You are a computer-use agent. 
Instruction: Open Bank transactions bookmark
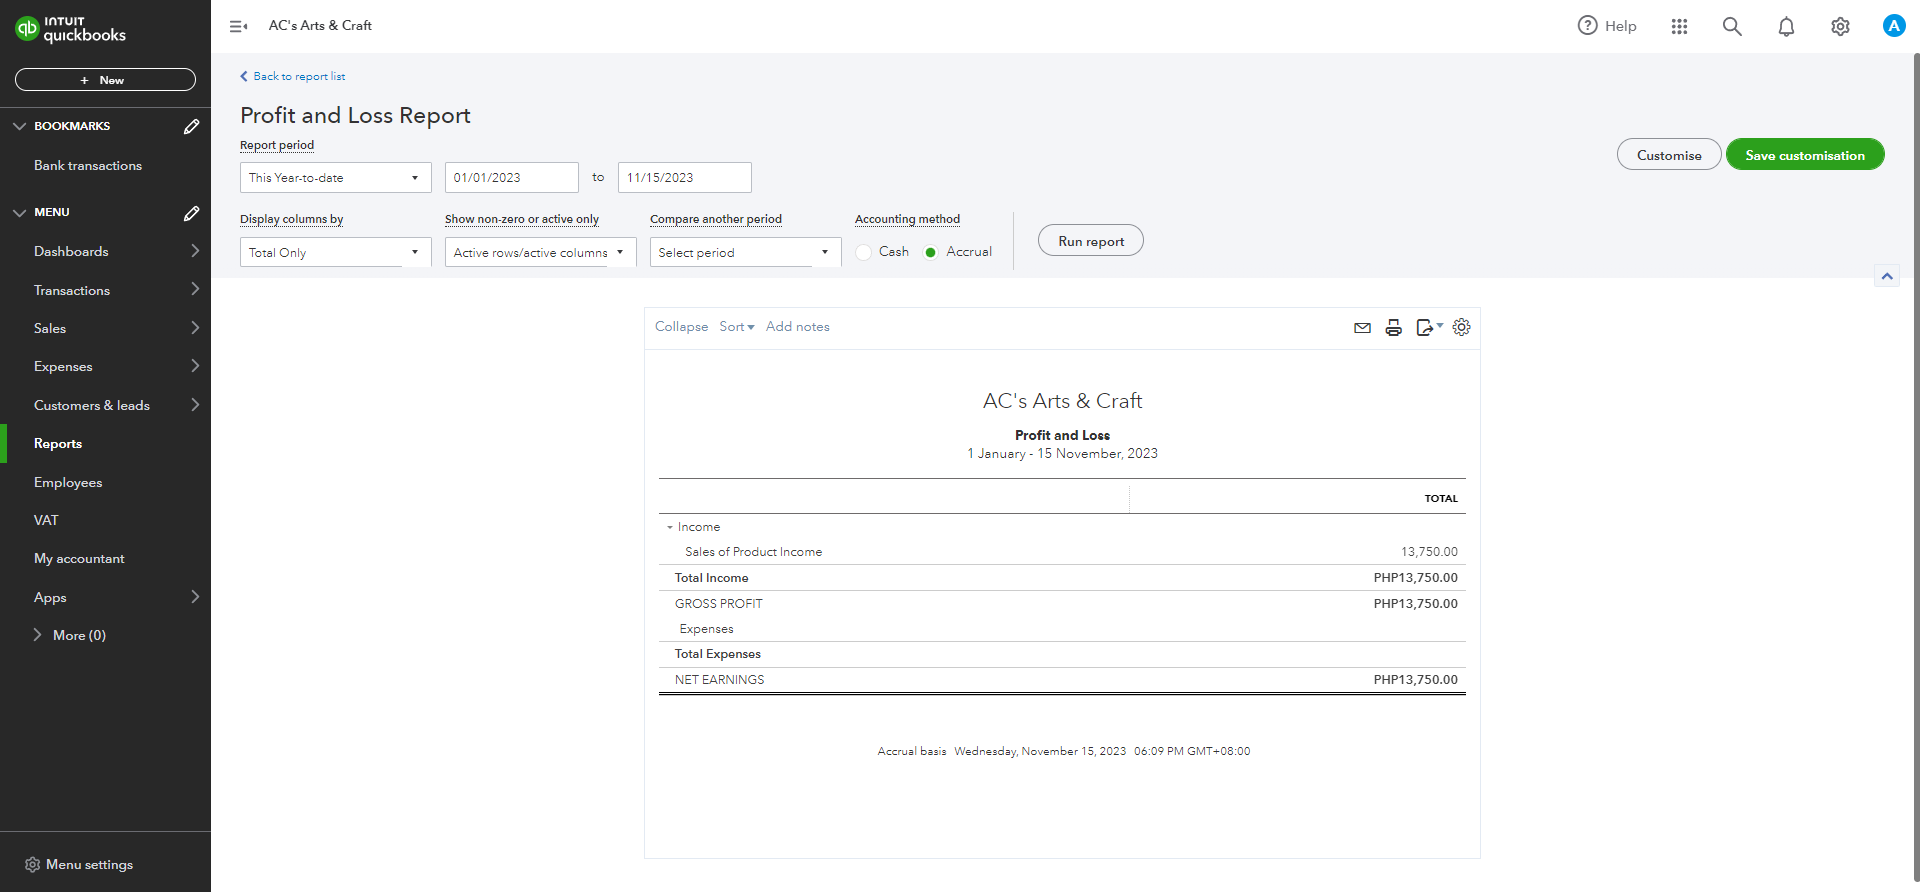click(x=88, y=166)
